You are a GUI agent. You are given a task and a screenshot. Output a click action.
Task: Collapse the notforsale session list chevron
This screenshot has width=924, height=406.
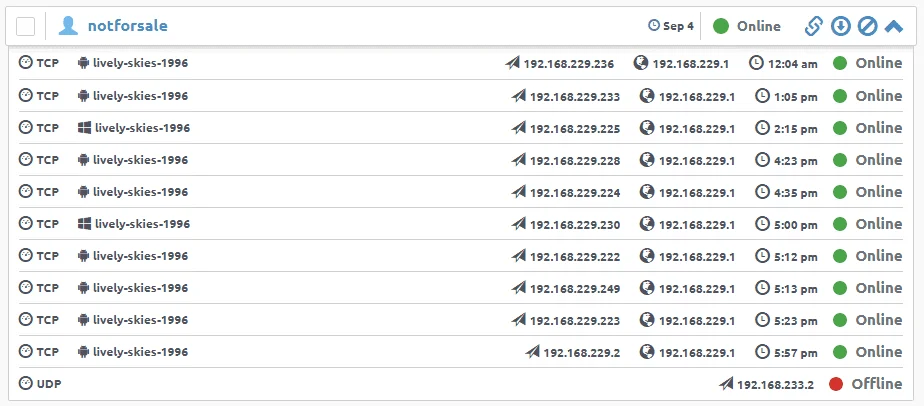[x=894, y=26]
